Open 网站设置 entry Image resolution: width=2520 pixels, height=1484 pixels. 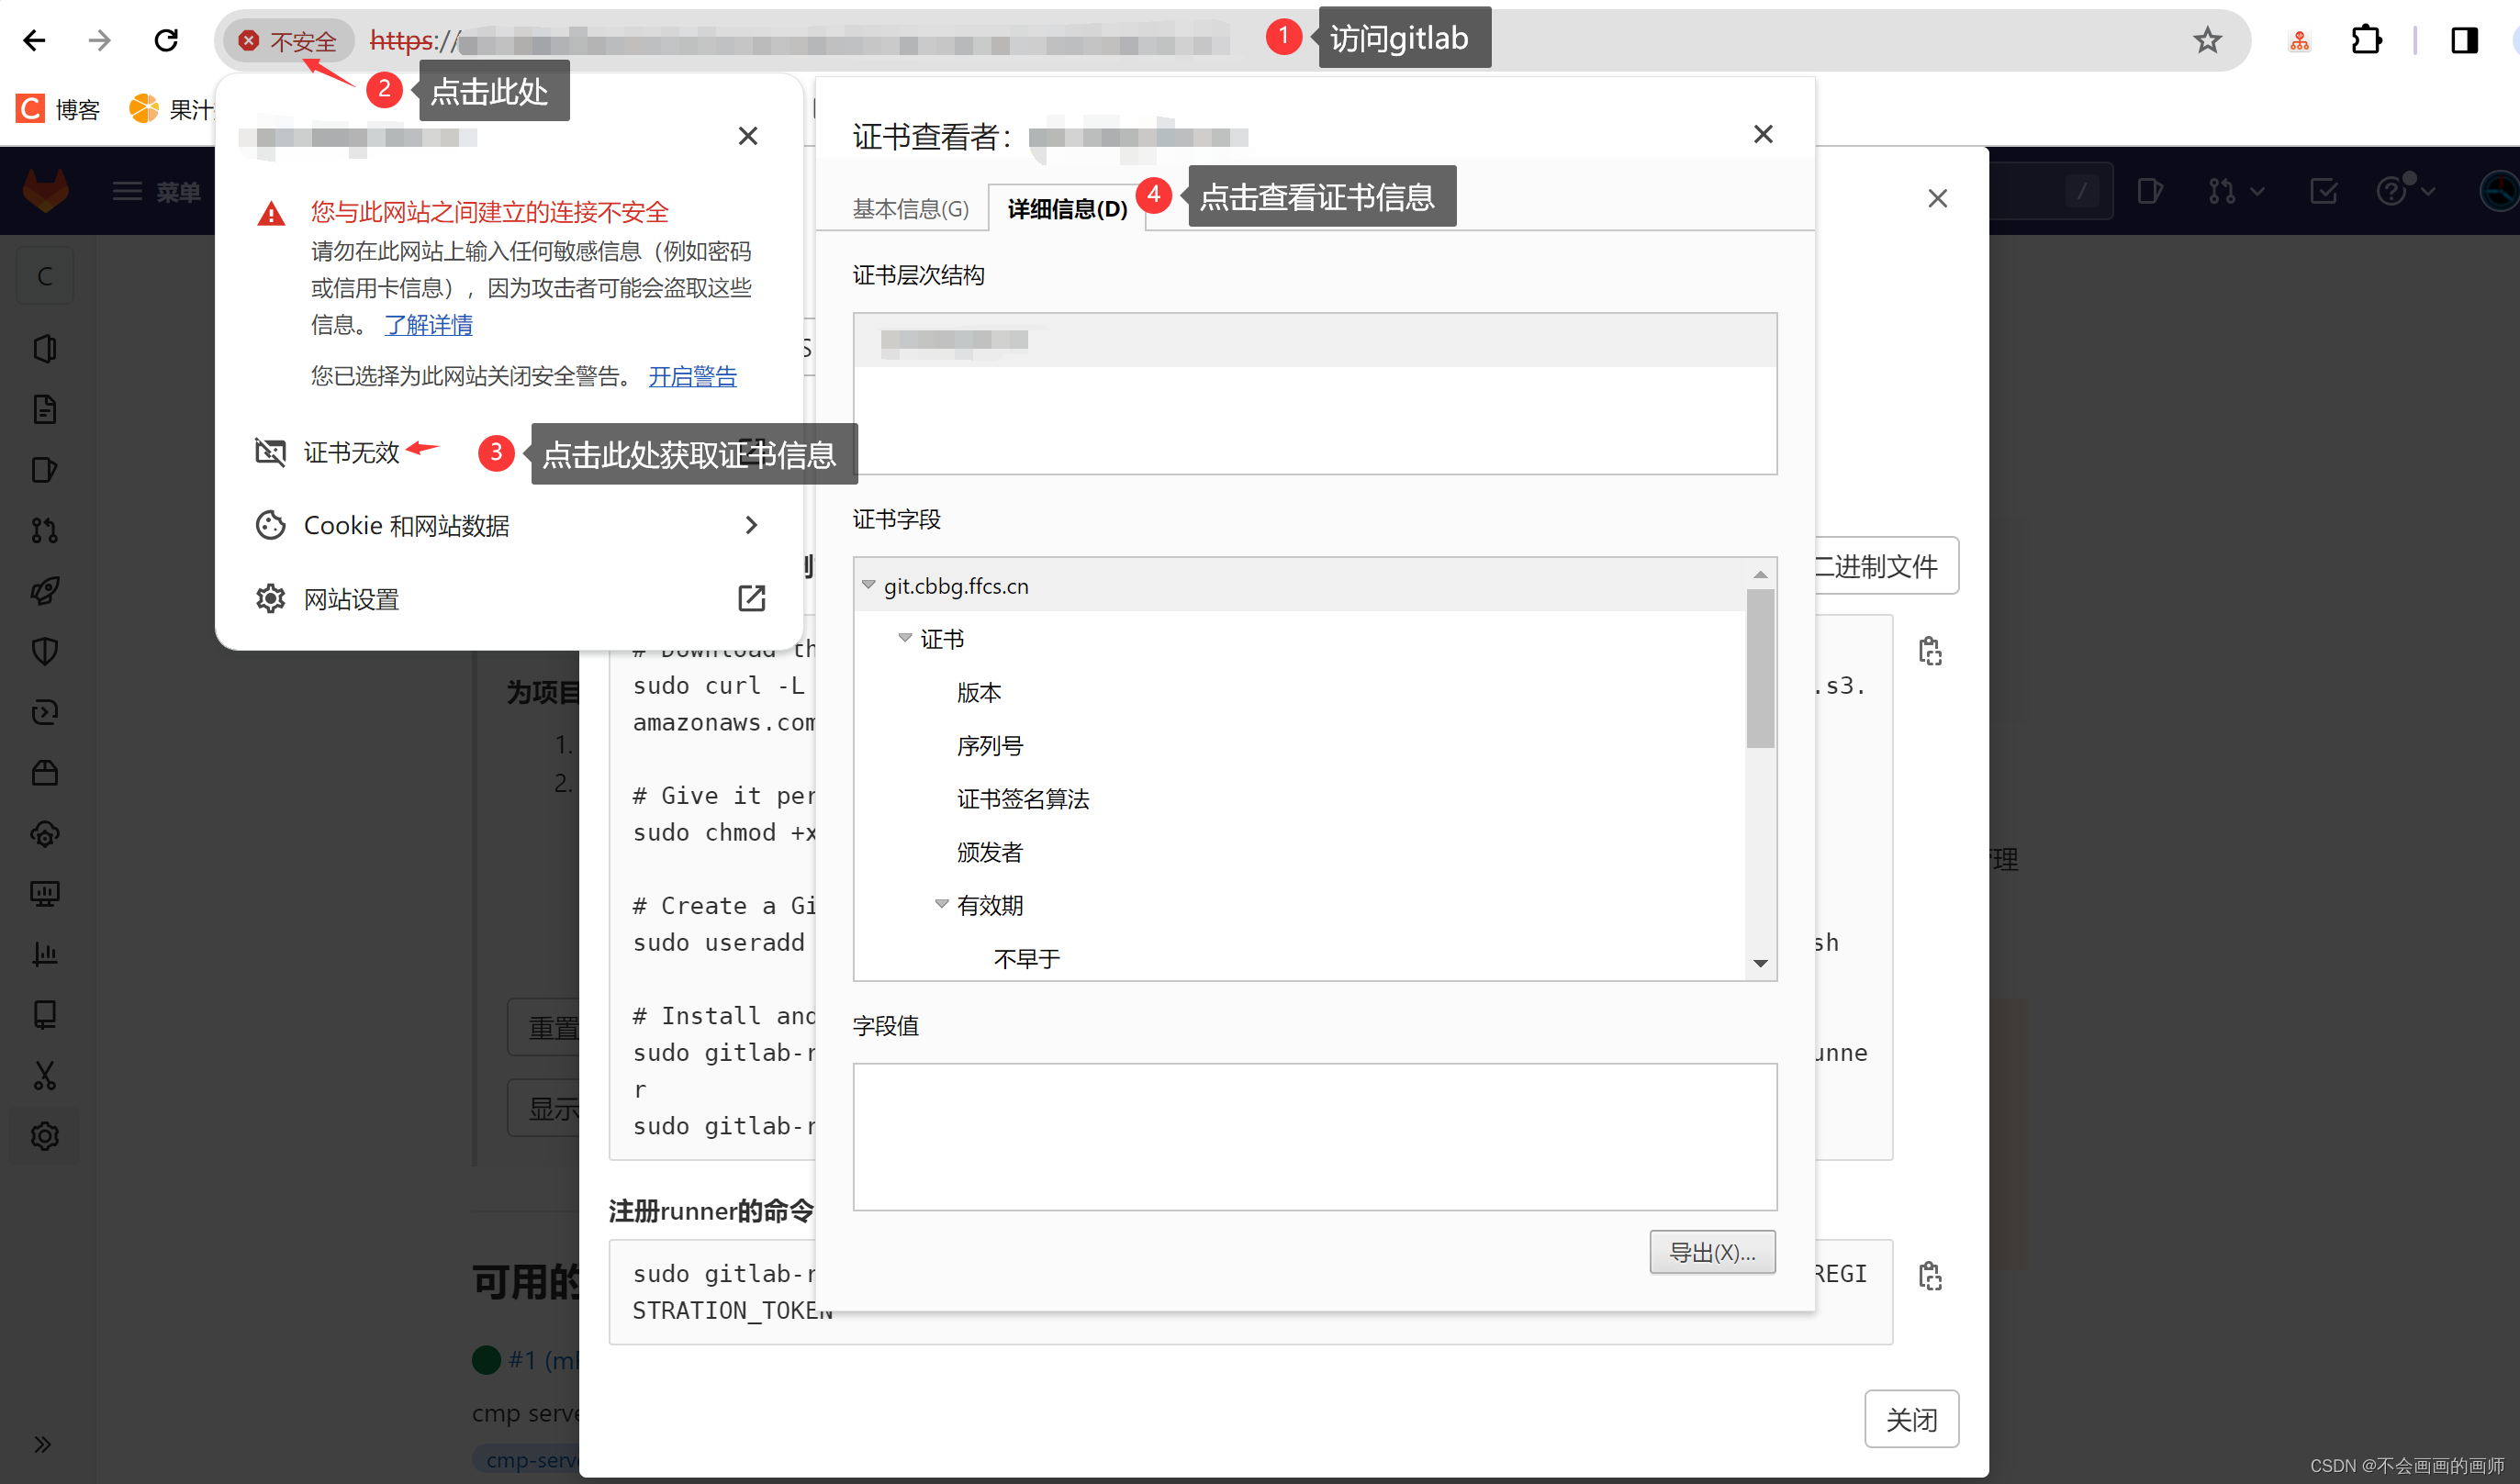point(508,598)
